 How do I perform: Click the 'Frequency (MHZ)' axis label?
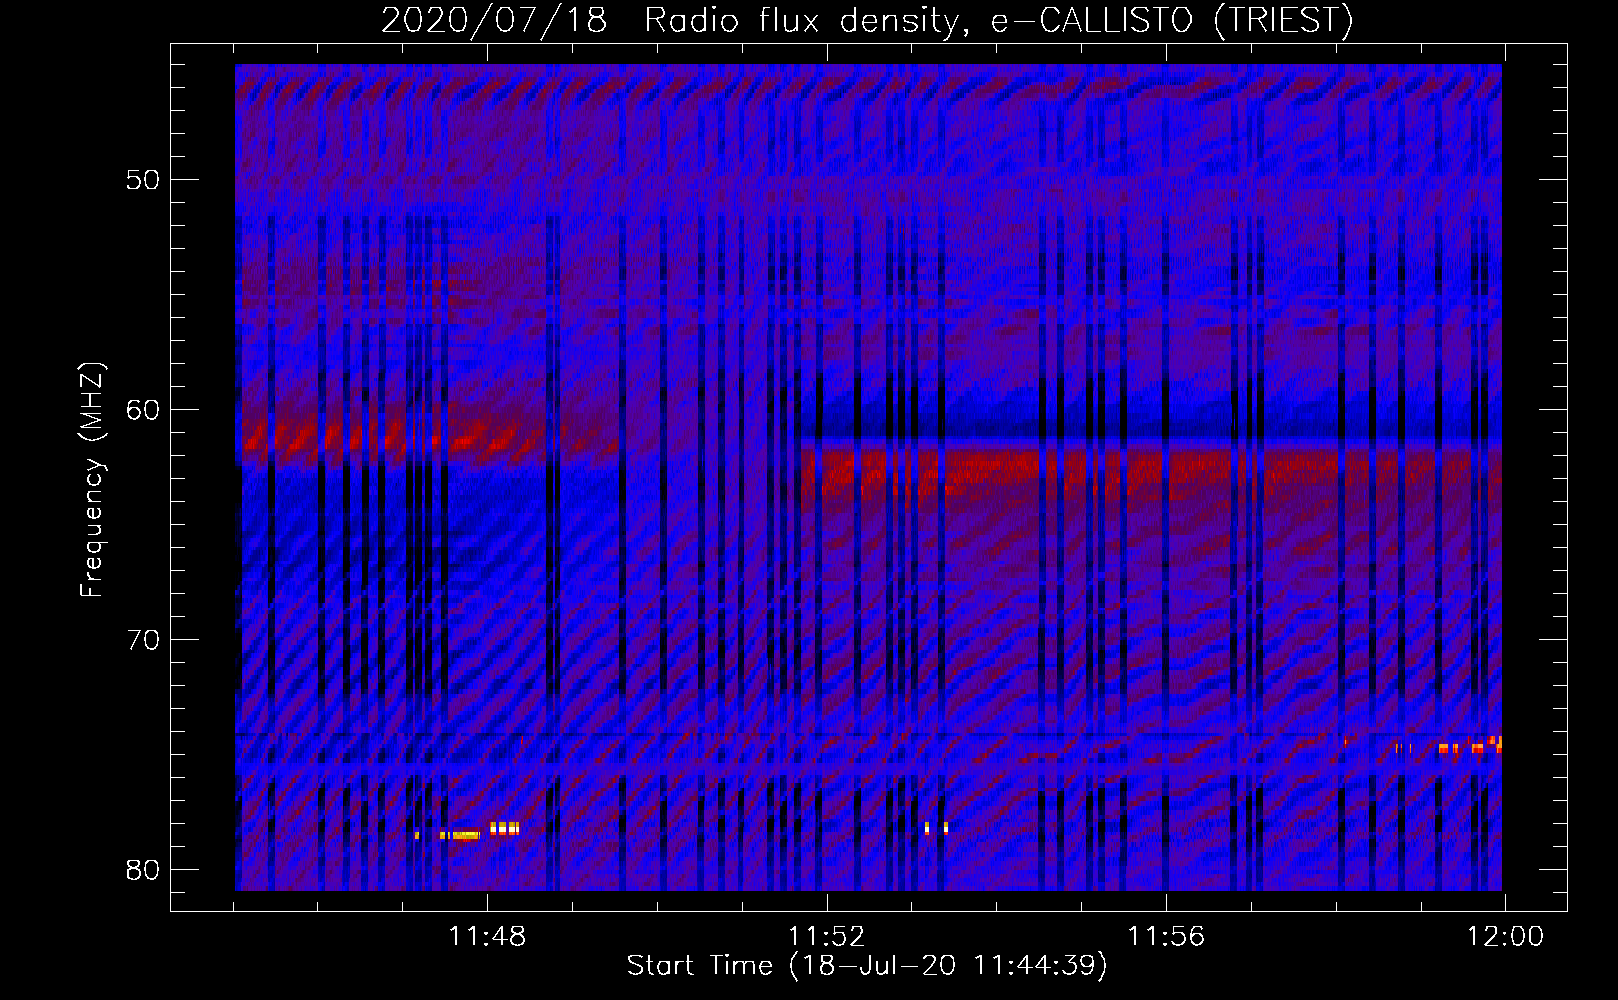click(92, 480)
